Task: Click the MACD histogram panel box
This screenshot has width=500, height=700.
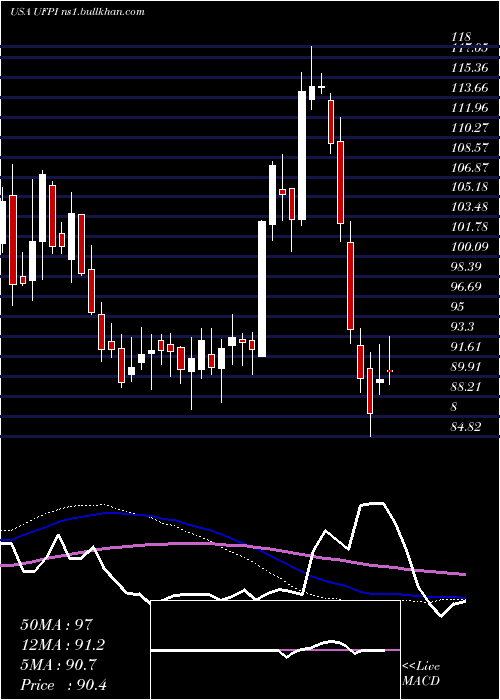Action: [275, 650]
